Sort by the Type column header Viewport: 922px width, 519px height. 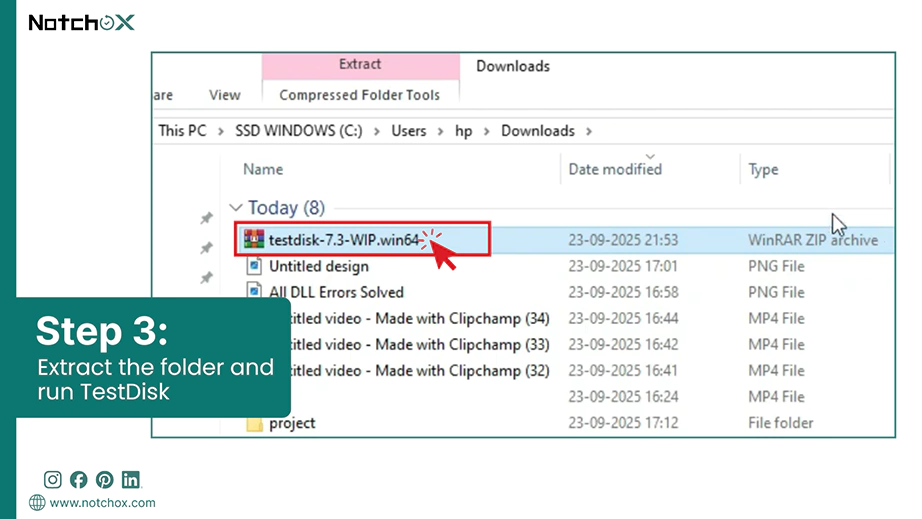click(763, 170)
